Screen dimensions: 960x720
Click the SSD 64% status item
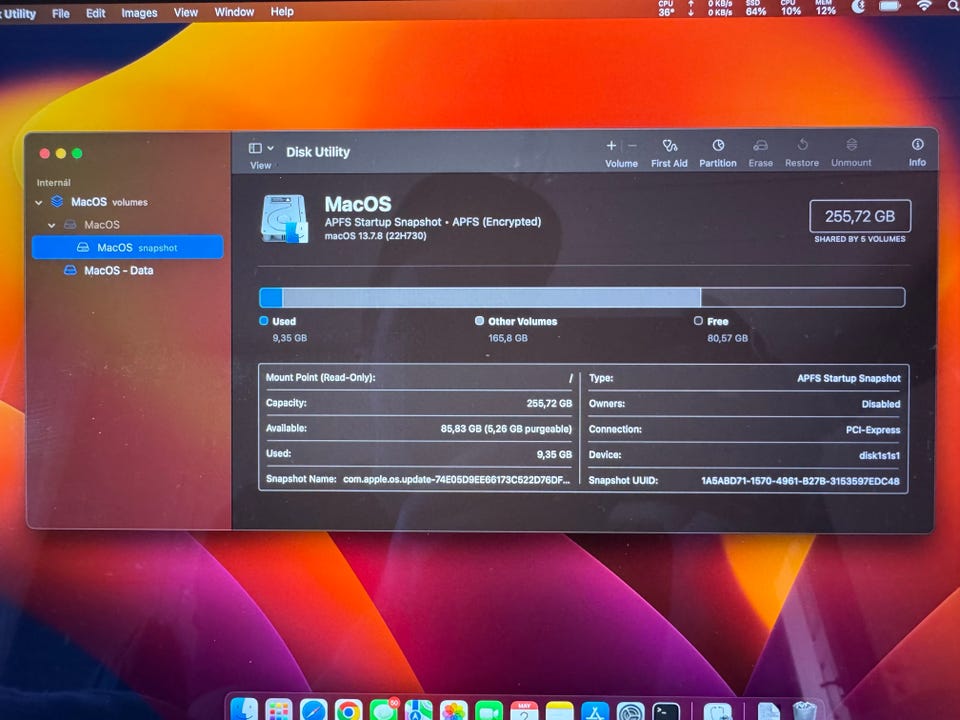click(756, 8)
